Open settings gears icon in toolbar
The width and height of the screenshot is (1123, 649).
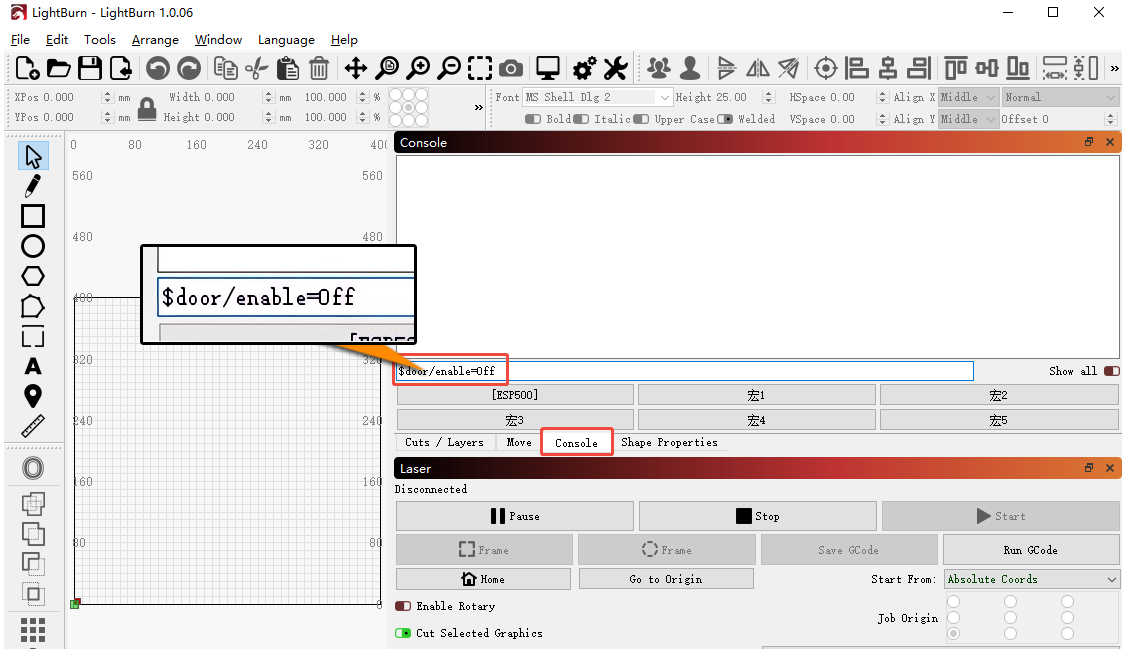[x=584, y=68]
